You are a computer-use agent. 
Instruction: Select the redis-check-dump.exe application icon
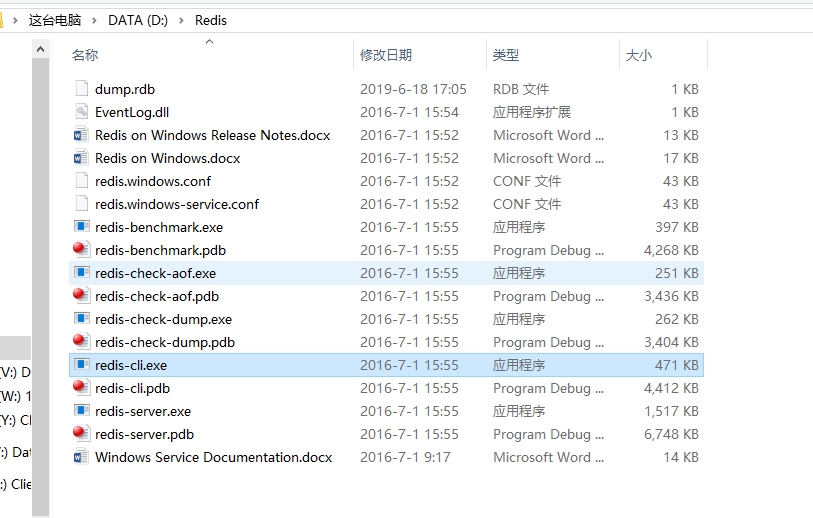(81, 318)
